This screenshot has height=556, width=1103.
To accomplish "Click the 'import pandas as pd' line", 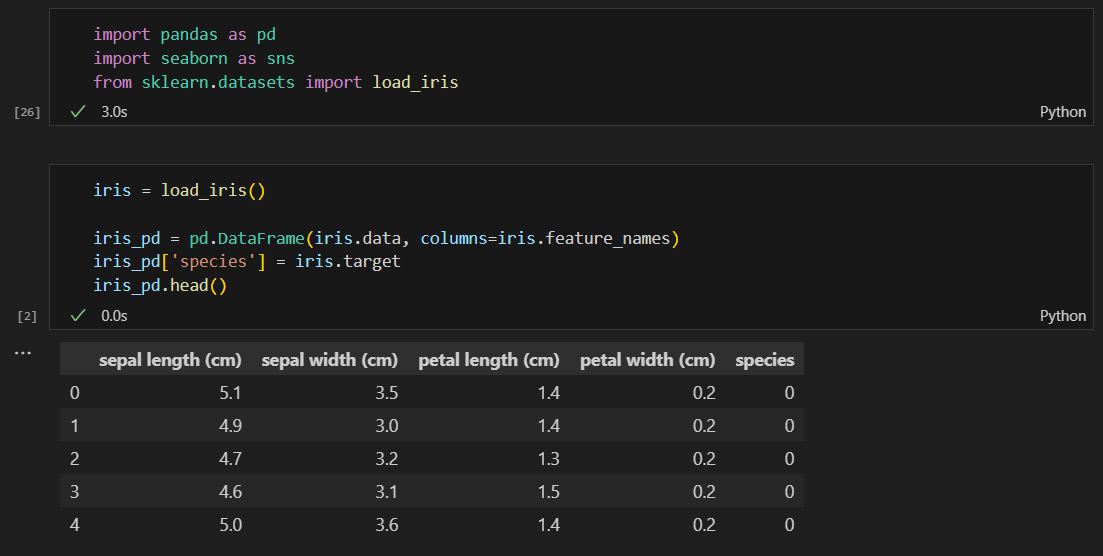I will coord(184,34).
